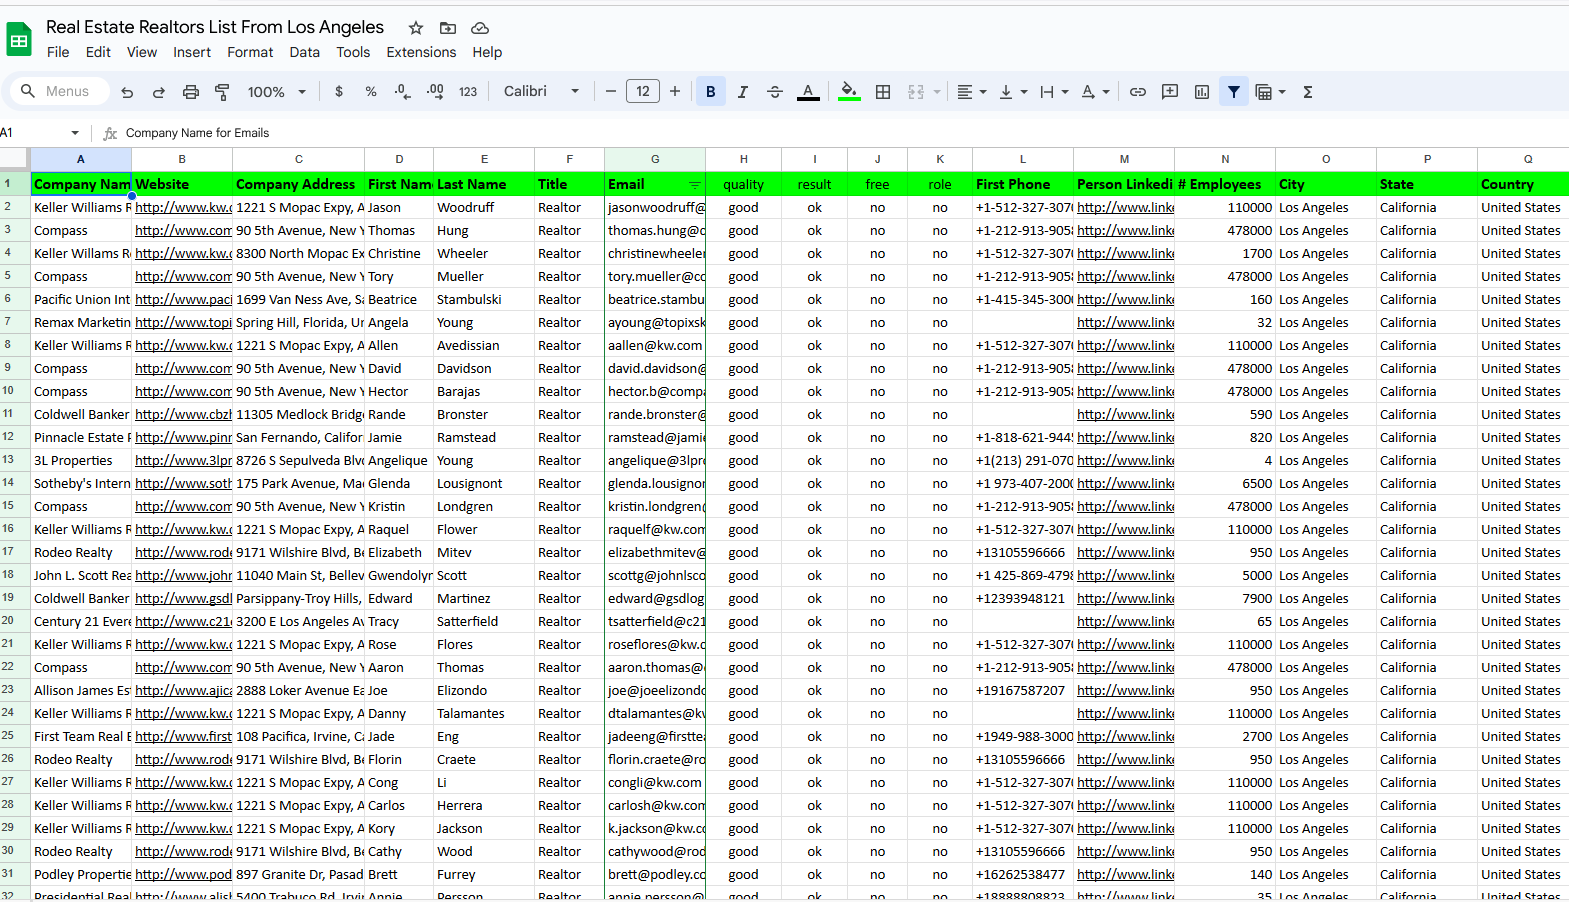Toggle bold formatting
Image resolution: width=1569 pixels, height=902 pixels.
coord(711,92)
